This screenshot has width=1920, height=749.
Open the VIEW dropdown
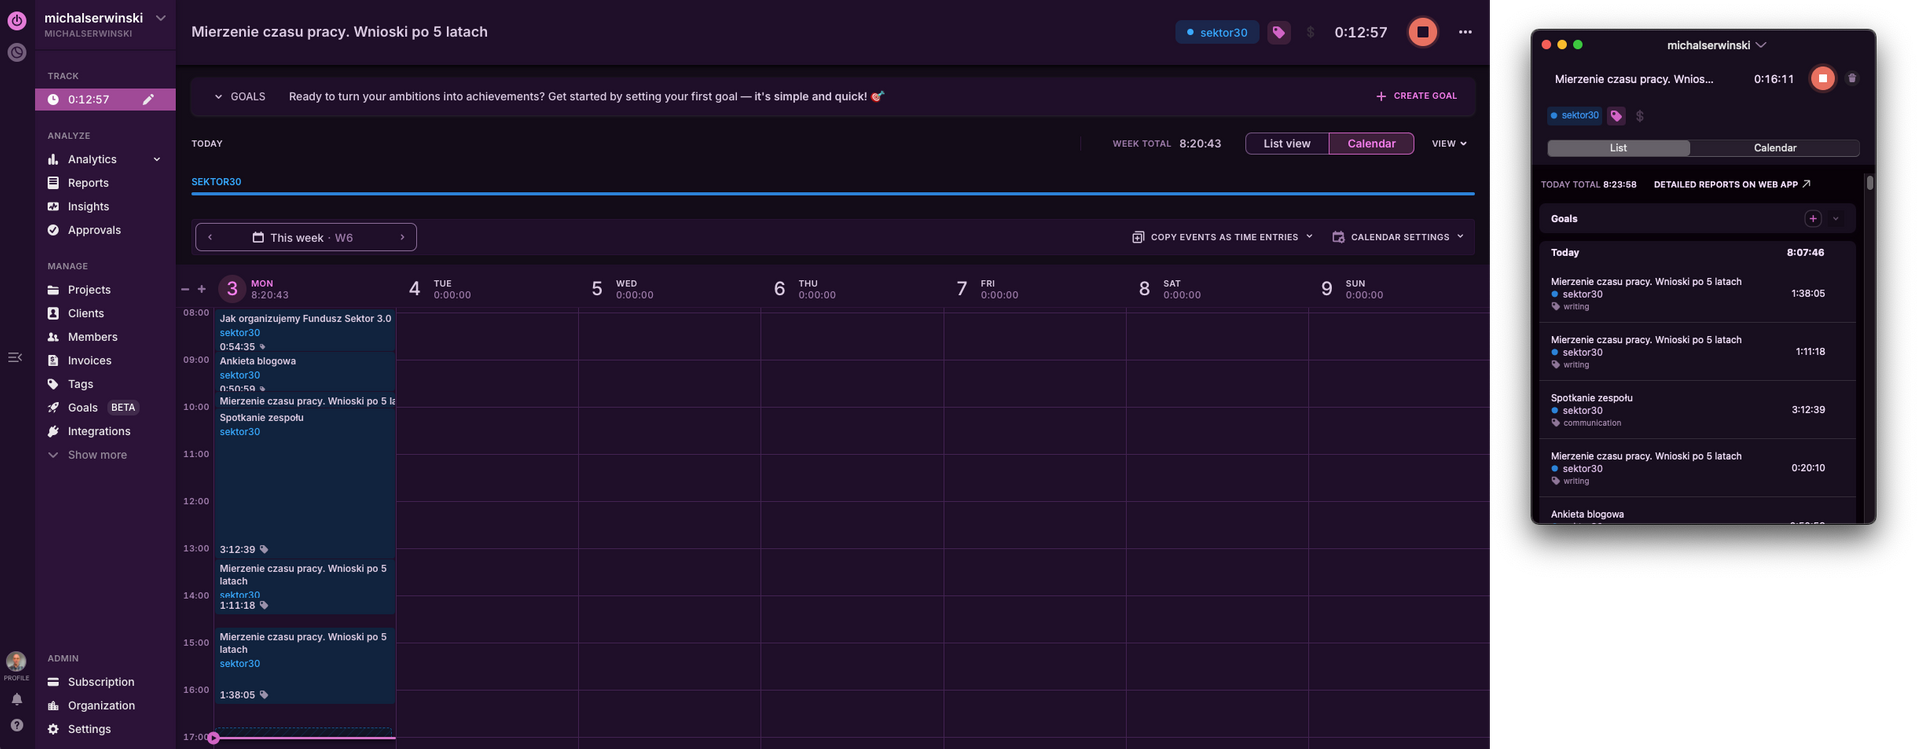pos(1449,144)
